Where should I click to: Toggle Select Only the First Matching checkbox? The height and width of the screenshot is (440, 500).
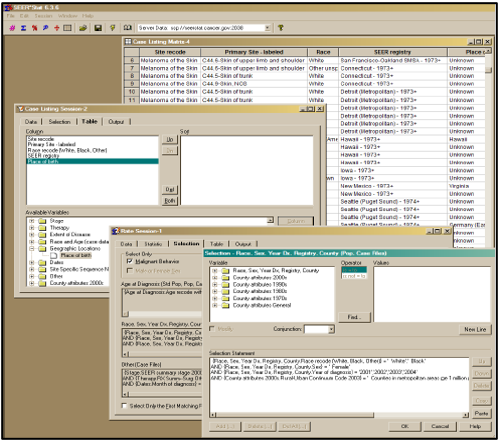(124, 406)
